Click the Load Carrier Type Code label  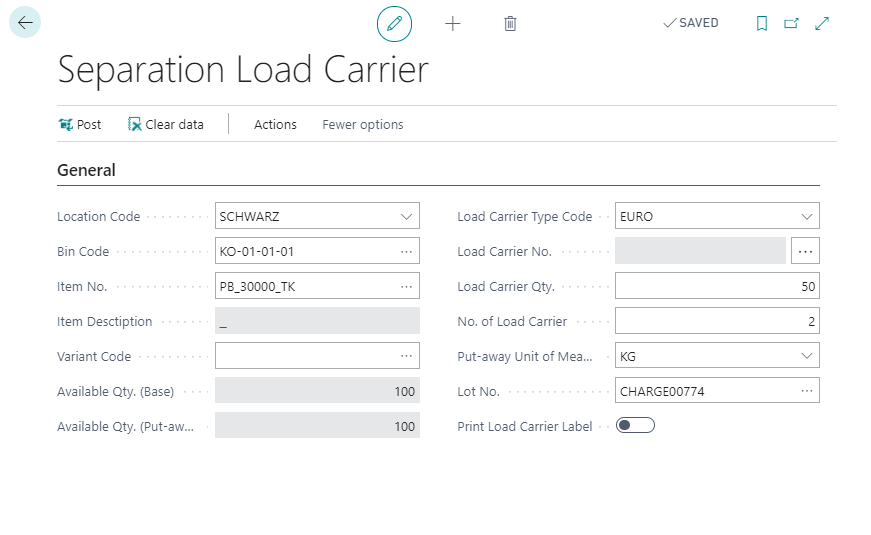pos(525,217)
